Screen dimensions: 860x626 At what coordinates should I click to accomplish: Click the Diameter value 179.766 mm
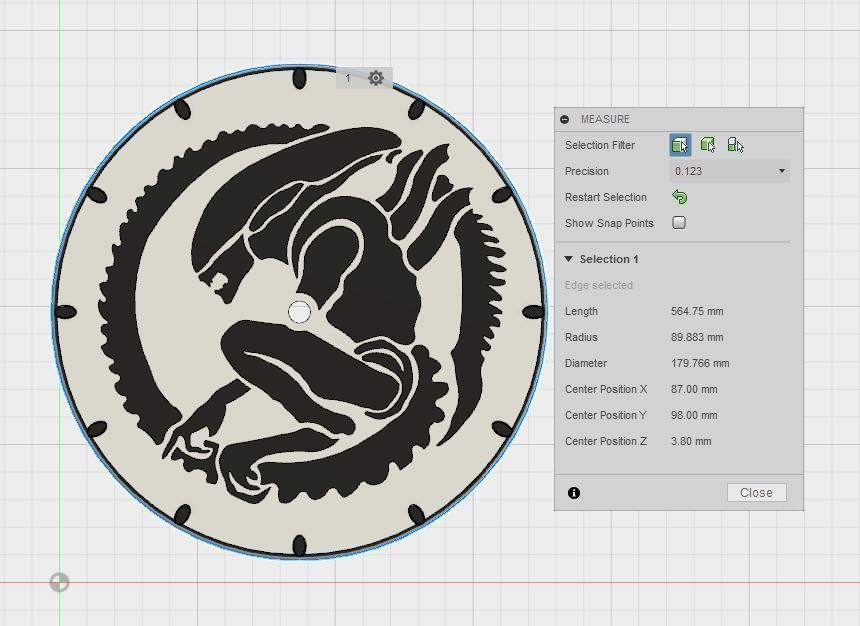tap(700, 363)
